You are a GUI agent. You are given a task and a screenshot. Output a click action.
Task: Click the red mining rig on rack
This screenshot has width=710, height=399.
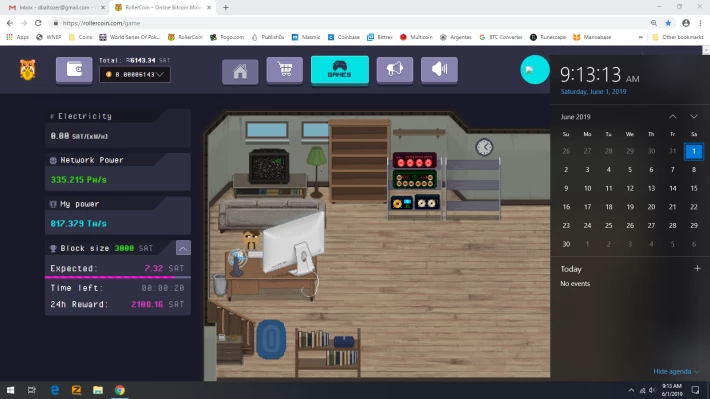click(414, 161)
